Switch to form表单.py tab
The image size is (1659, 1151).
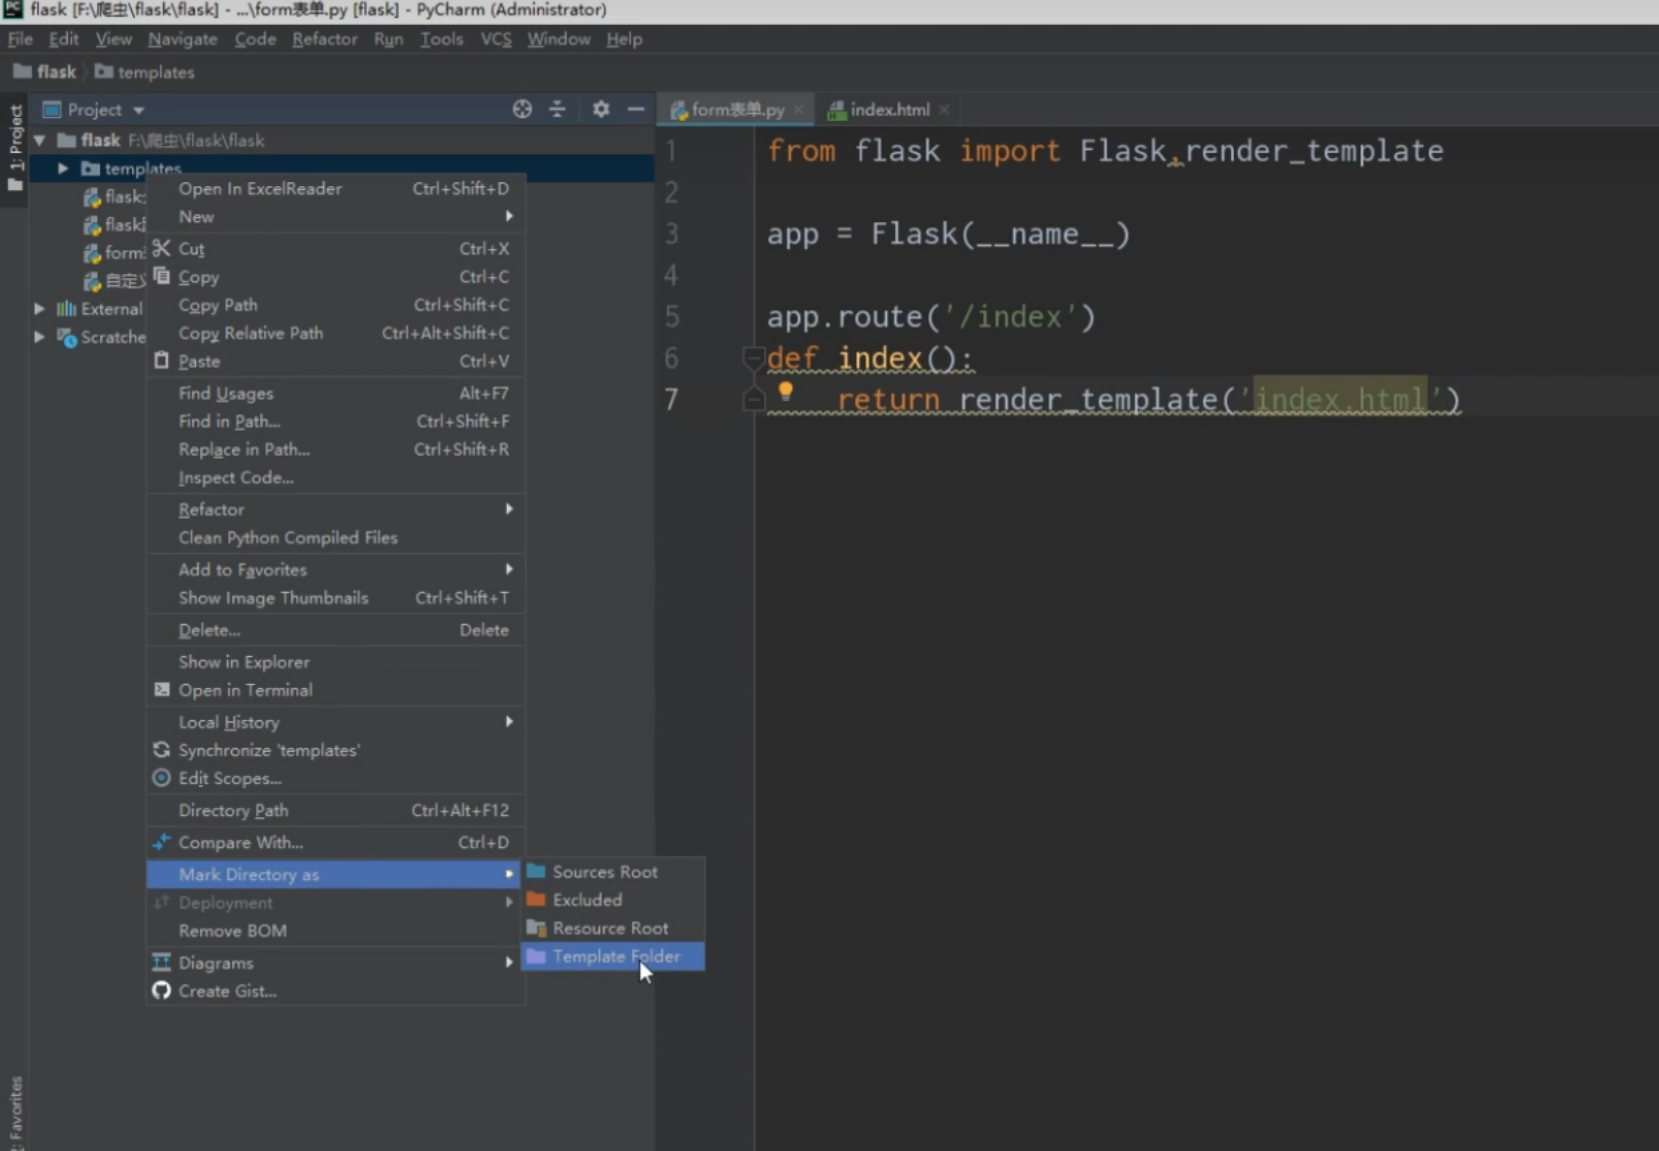tap(736, 110)
